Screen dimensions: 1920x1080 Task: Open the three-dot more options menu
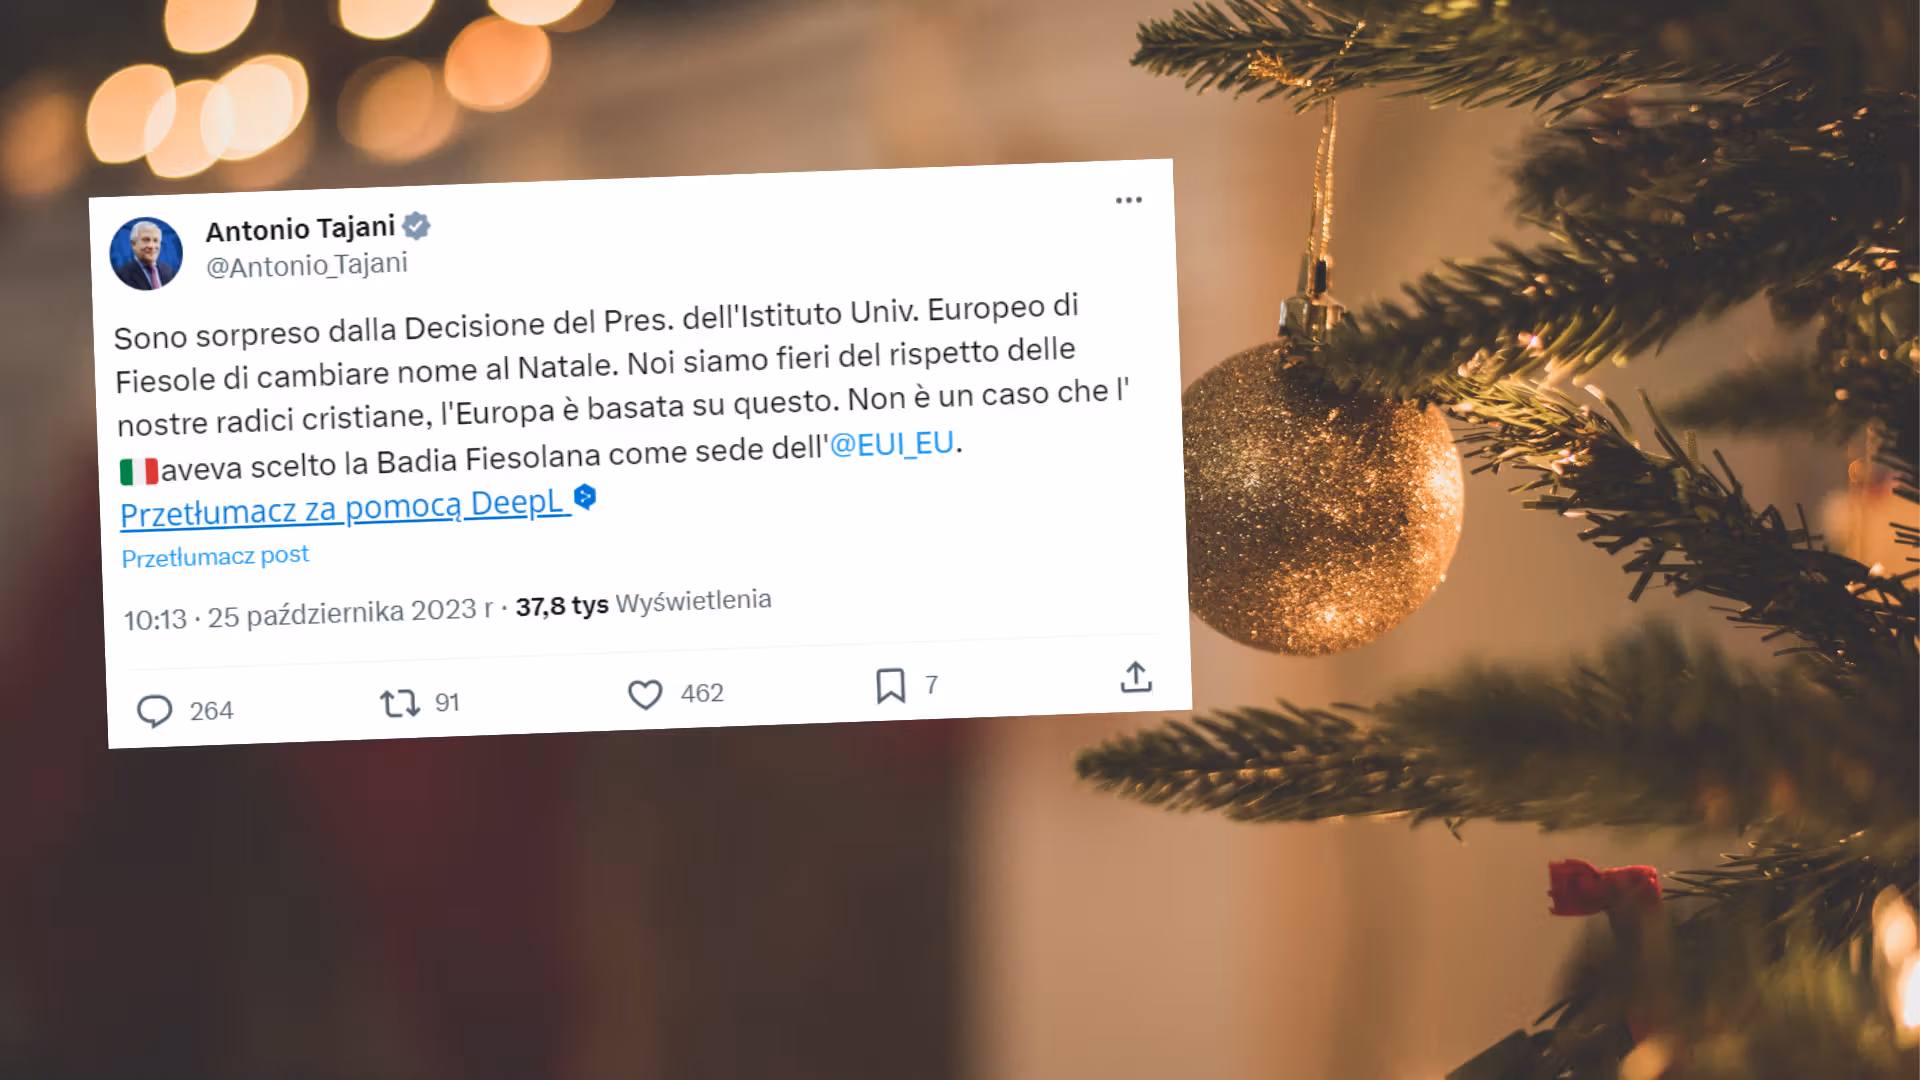point(1129,200)
